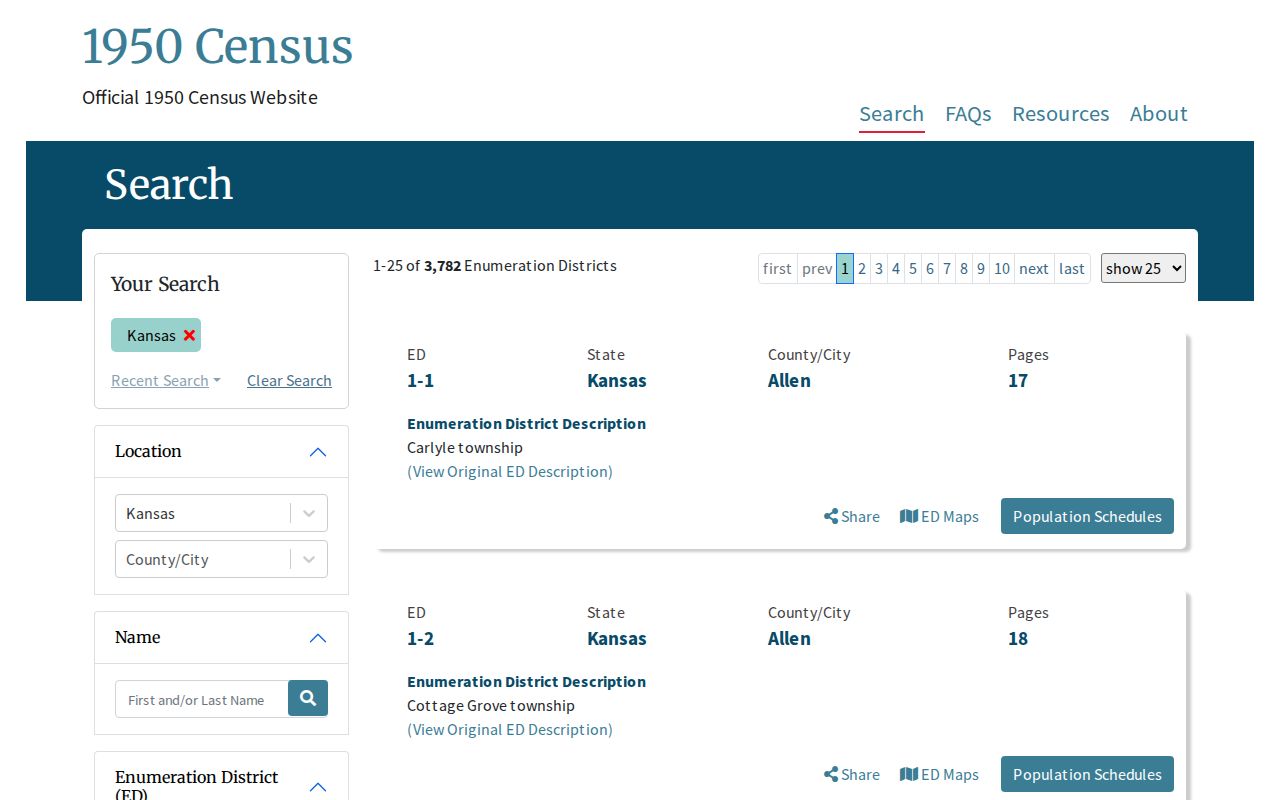Open the County/City dropdown
This screenshot has height=800, width=1280.
click(x=221, y=559)
